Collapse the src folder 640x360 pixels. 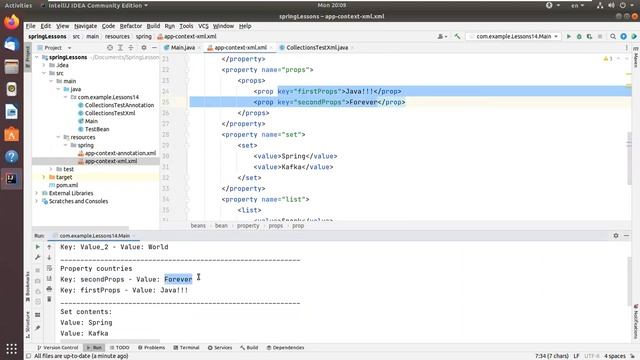coord(44,73)
